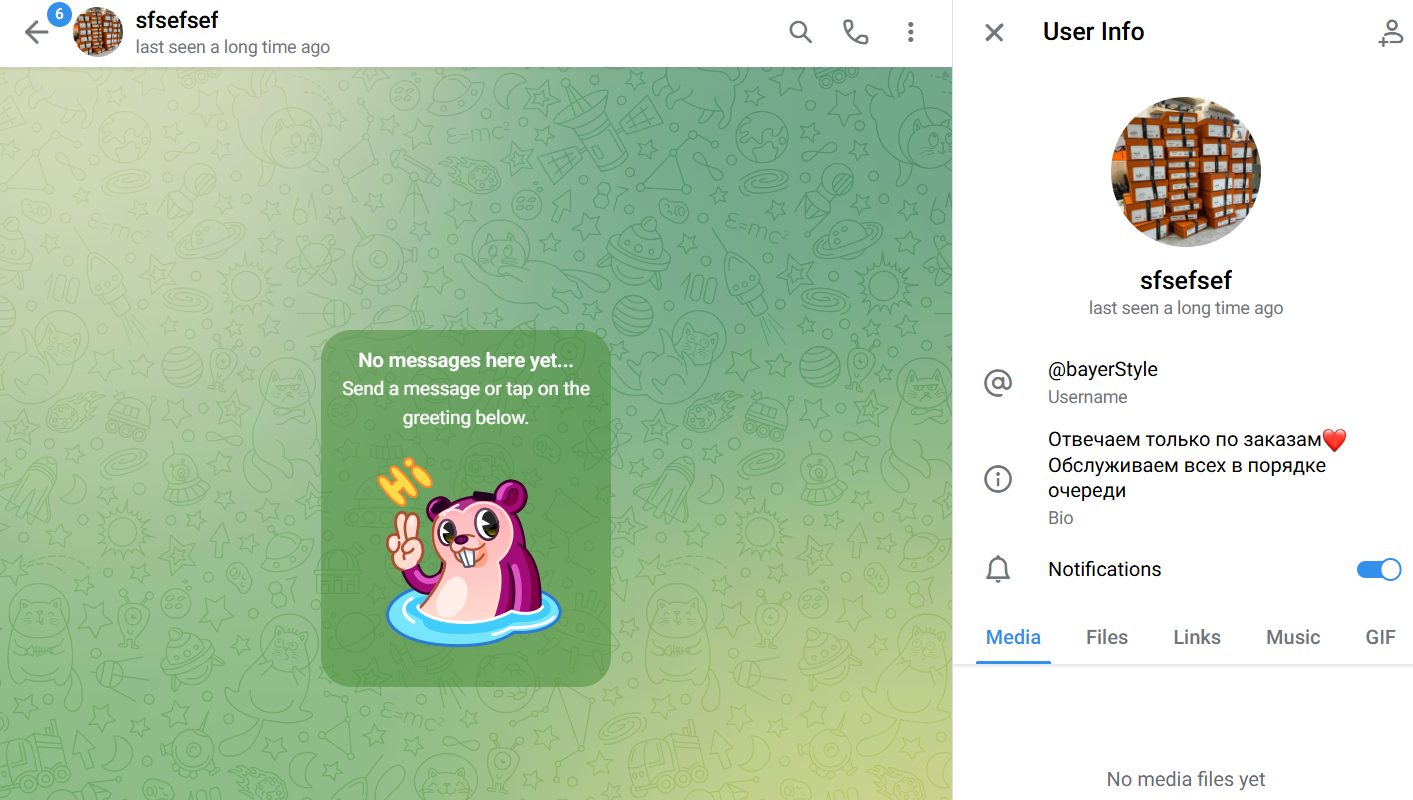
Task: Click the username at-sign icon
Action: point(998,382)
